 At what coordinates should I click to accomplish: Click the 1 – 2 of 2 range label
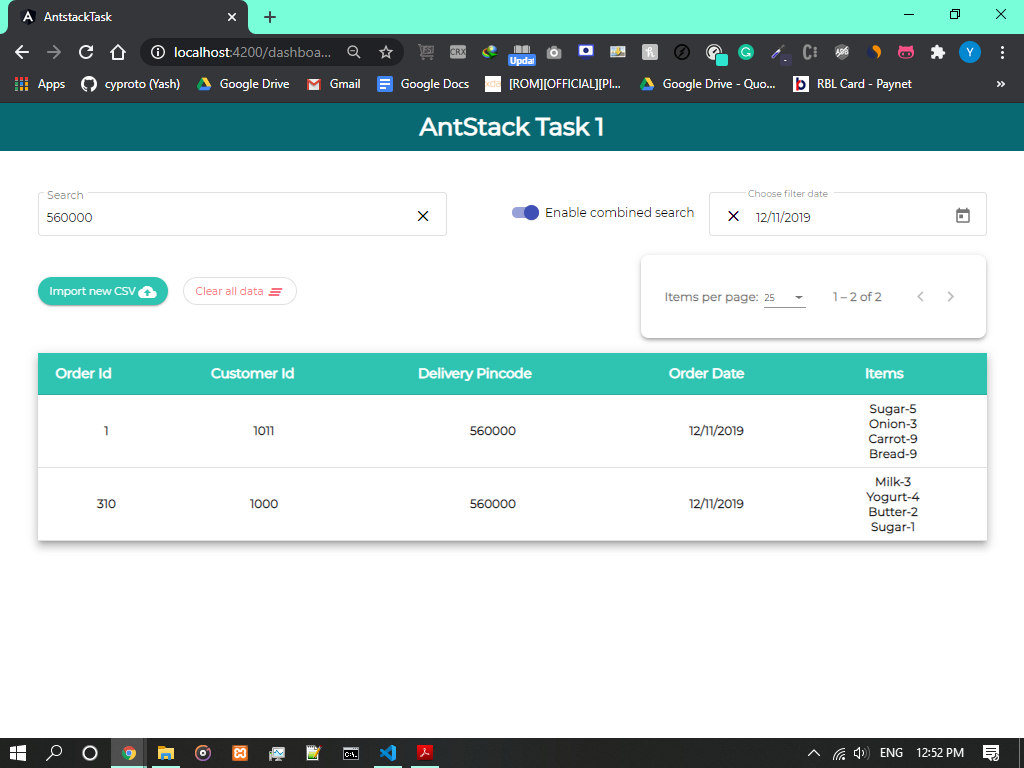[x=857, y=297]
